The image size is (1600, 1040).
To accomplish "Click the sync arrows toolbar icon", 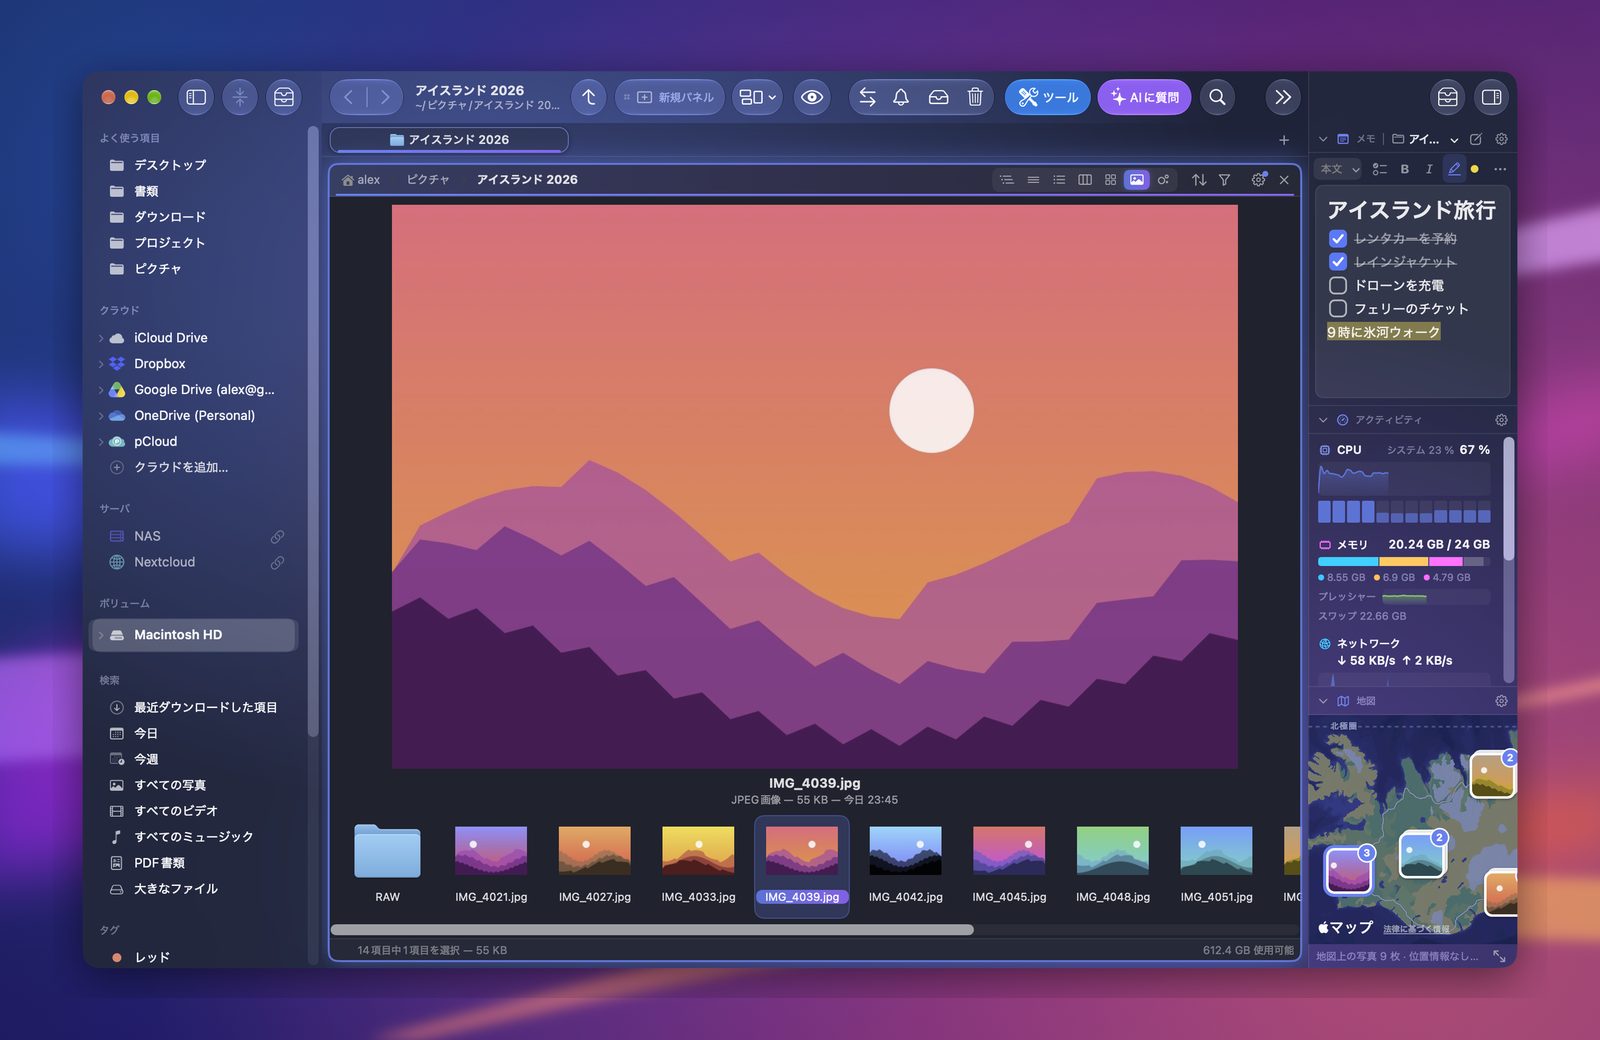I will (x=867, y=97).
